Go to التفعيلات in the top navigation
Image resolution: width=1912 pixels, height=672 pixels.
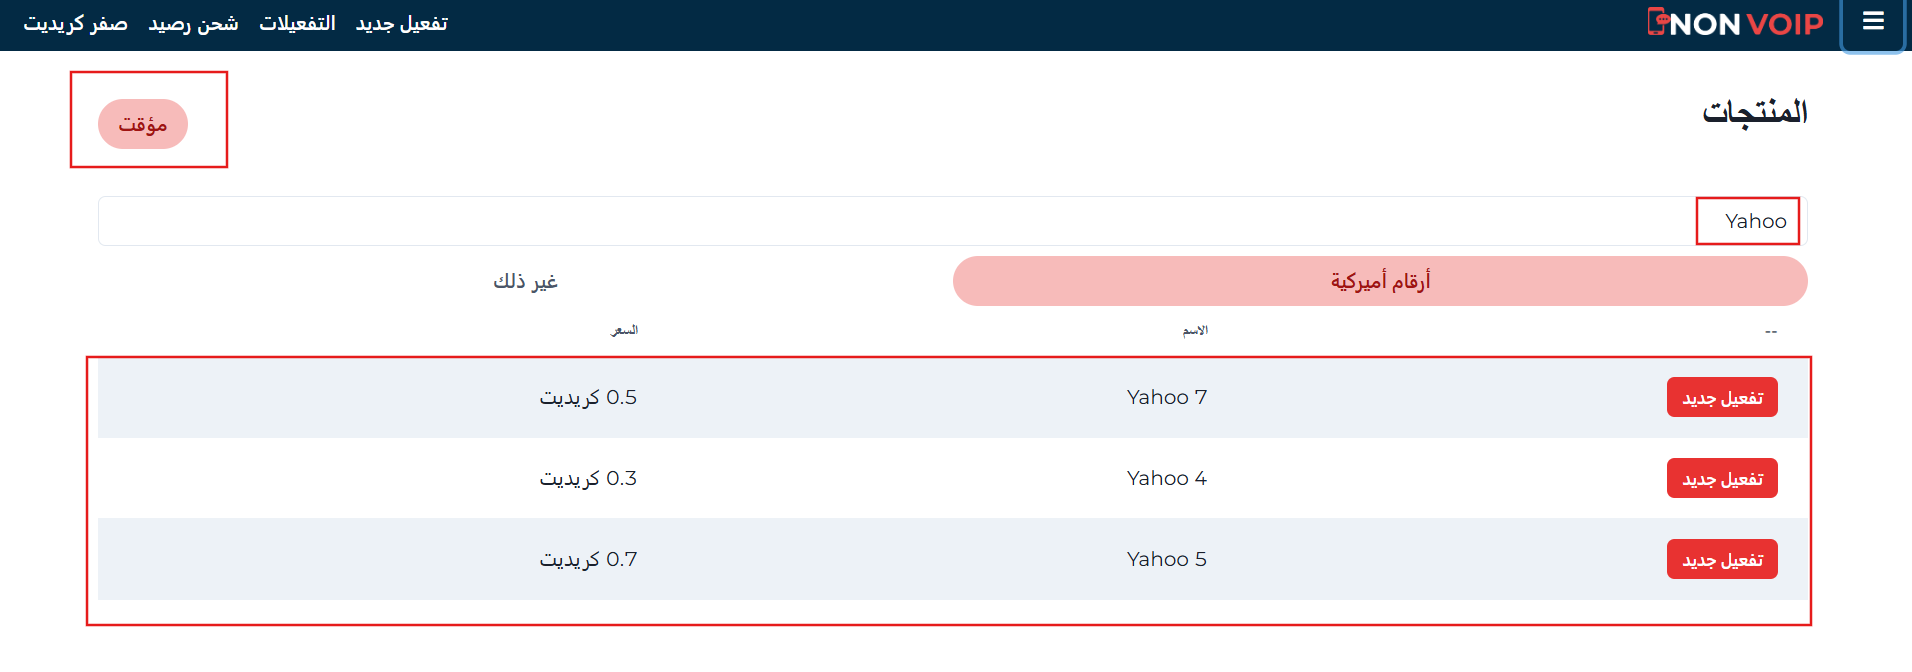click(x=297, y=23)
